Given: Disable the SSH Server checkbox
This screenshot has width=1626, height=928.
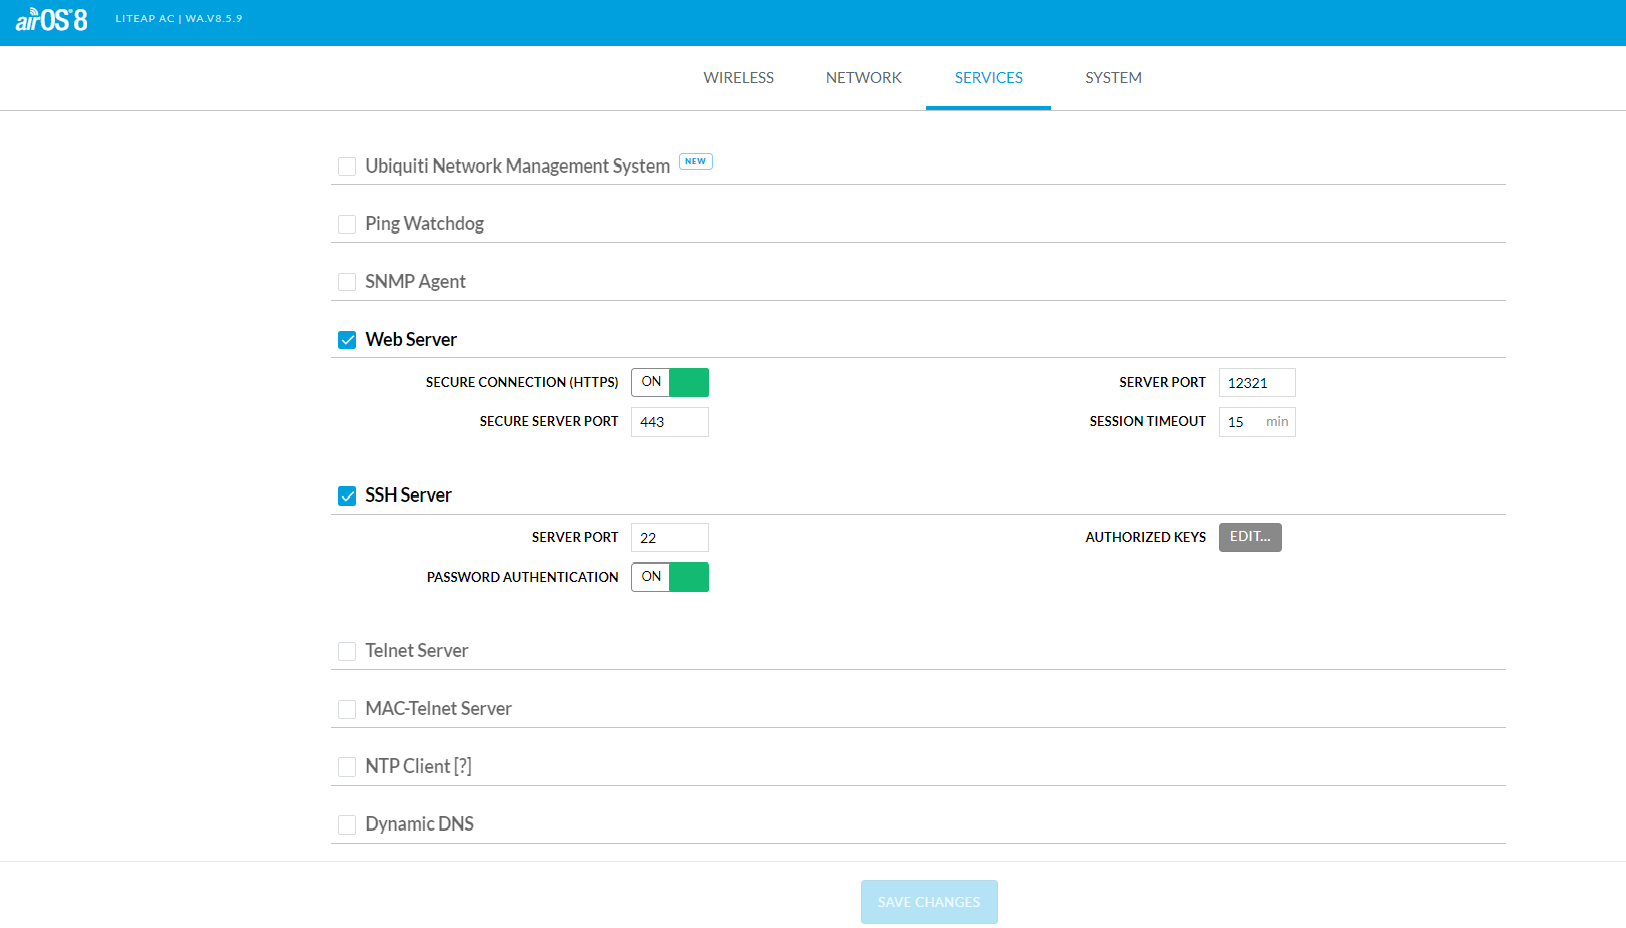Looking at the screenshot, I should point(347,496).
